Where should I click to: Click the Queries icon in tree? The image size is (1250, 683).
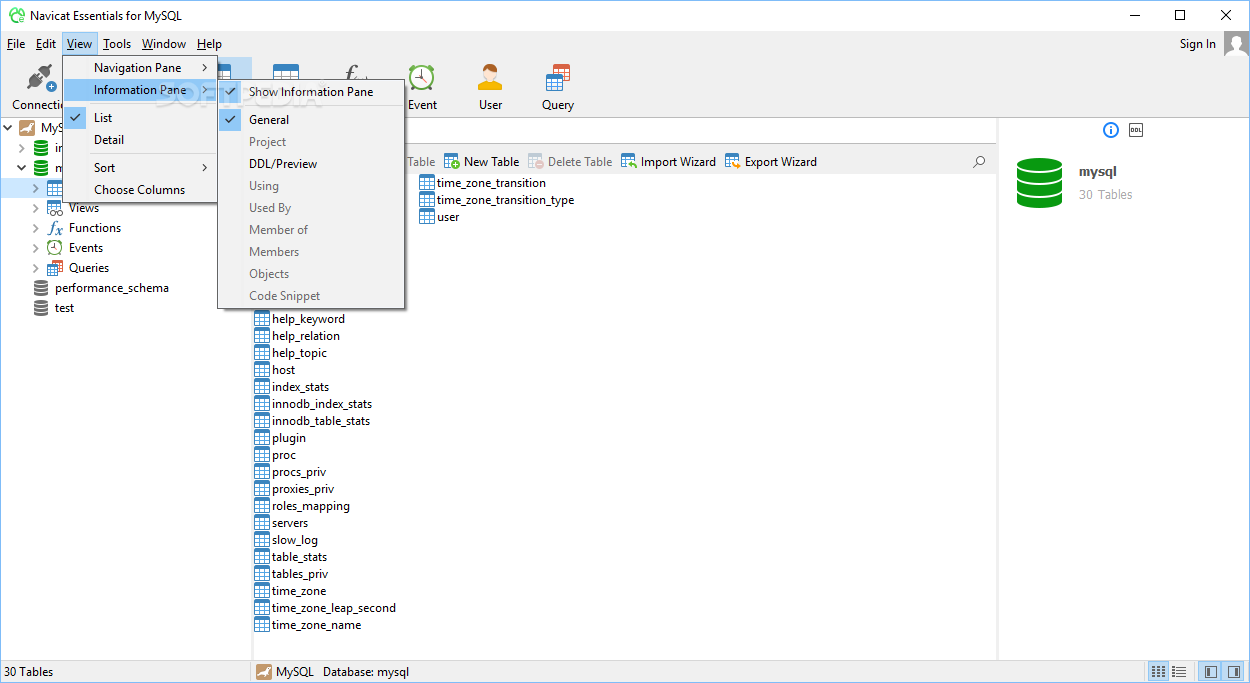pos(55,268)
